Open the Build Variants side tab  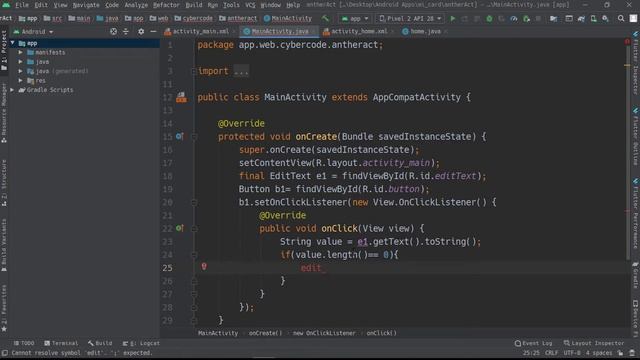point(4,245)
